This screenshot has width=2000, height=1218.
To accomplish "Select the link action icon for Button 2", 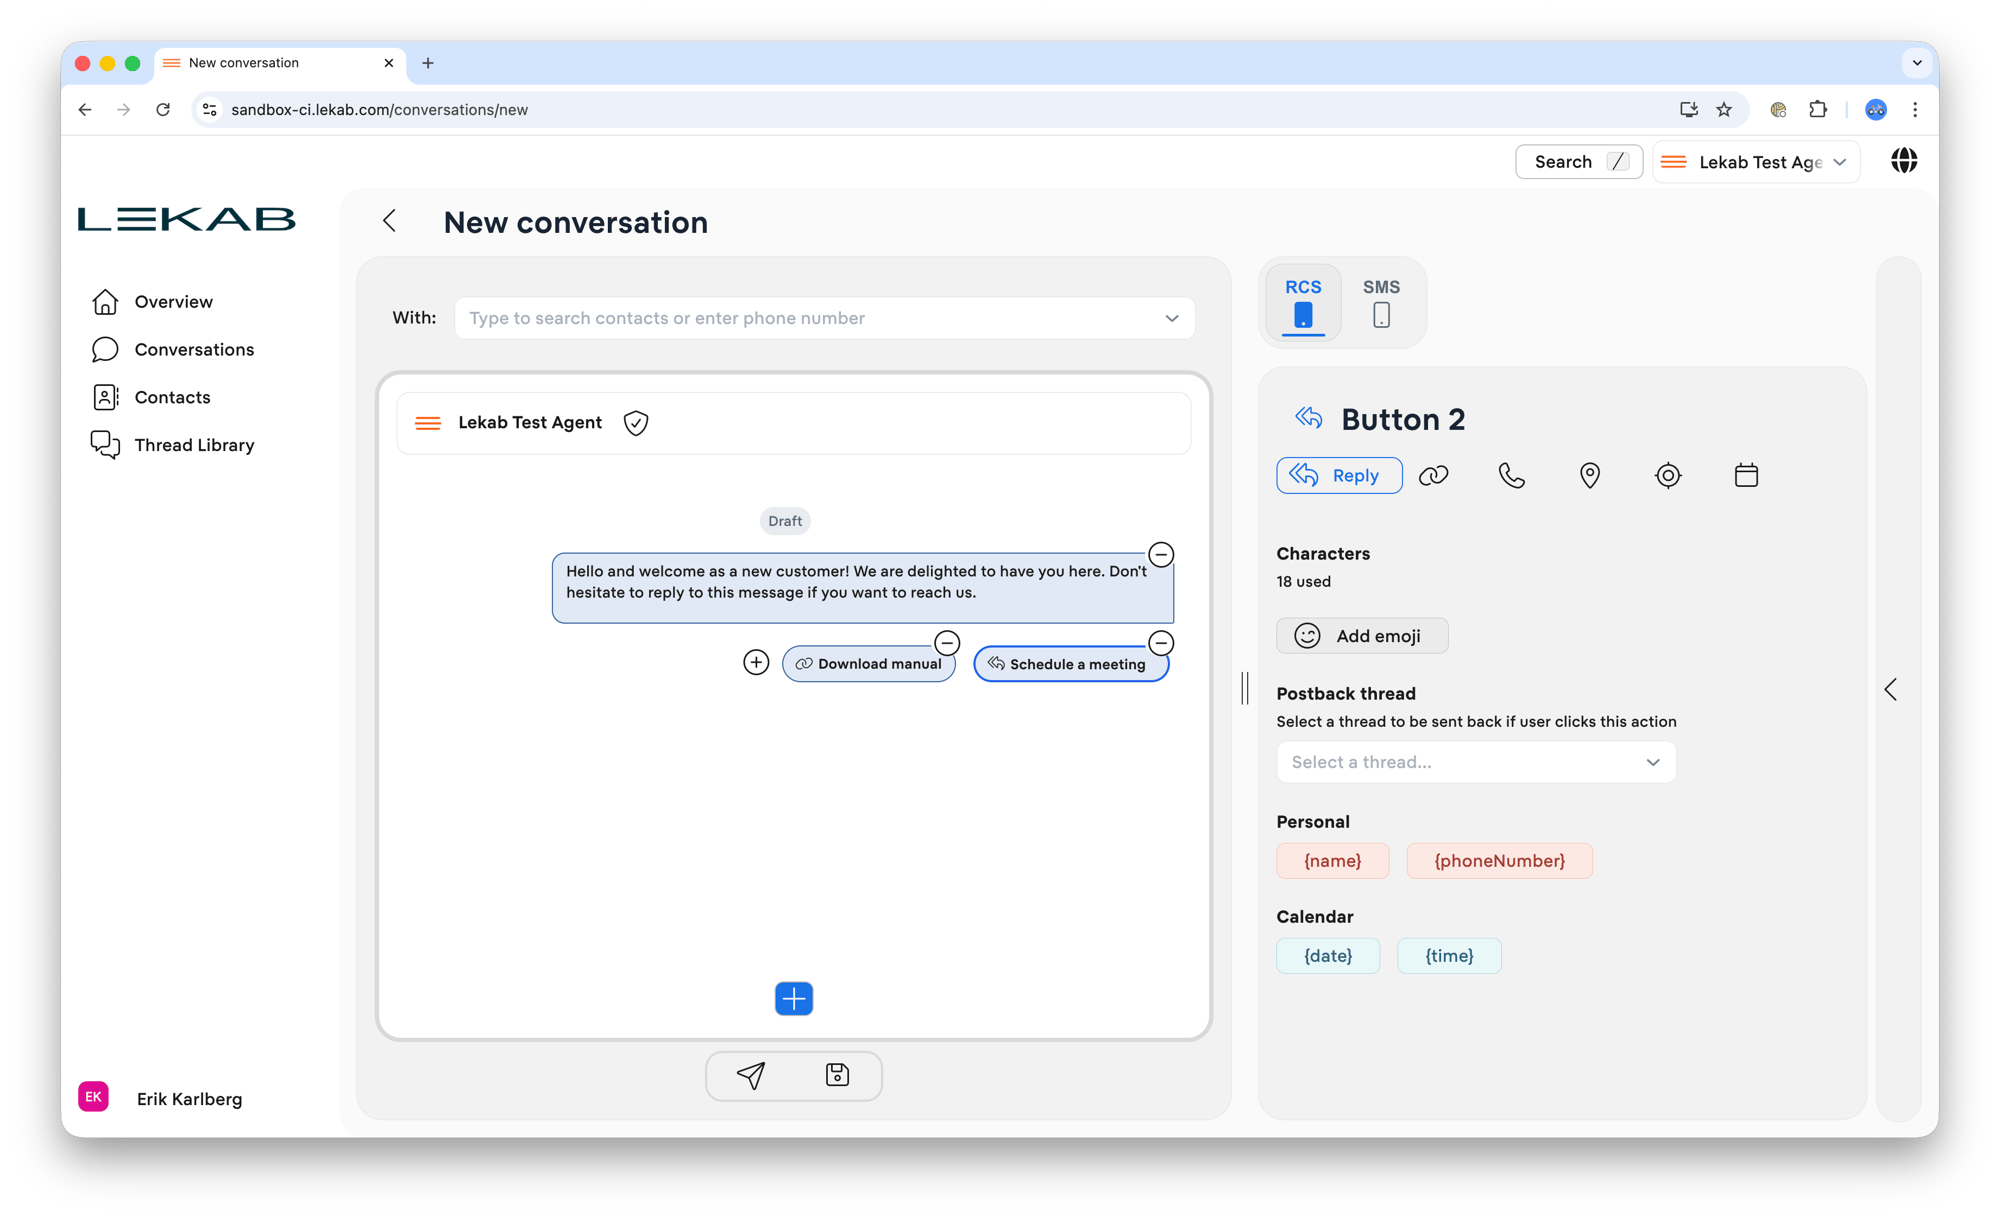I will point(1433,476).
